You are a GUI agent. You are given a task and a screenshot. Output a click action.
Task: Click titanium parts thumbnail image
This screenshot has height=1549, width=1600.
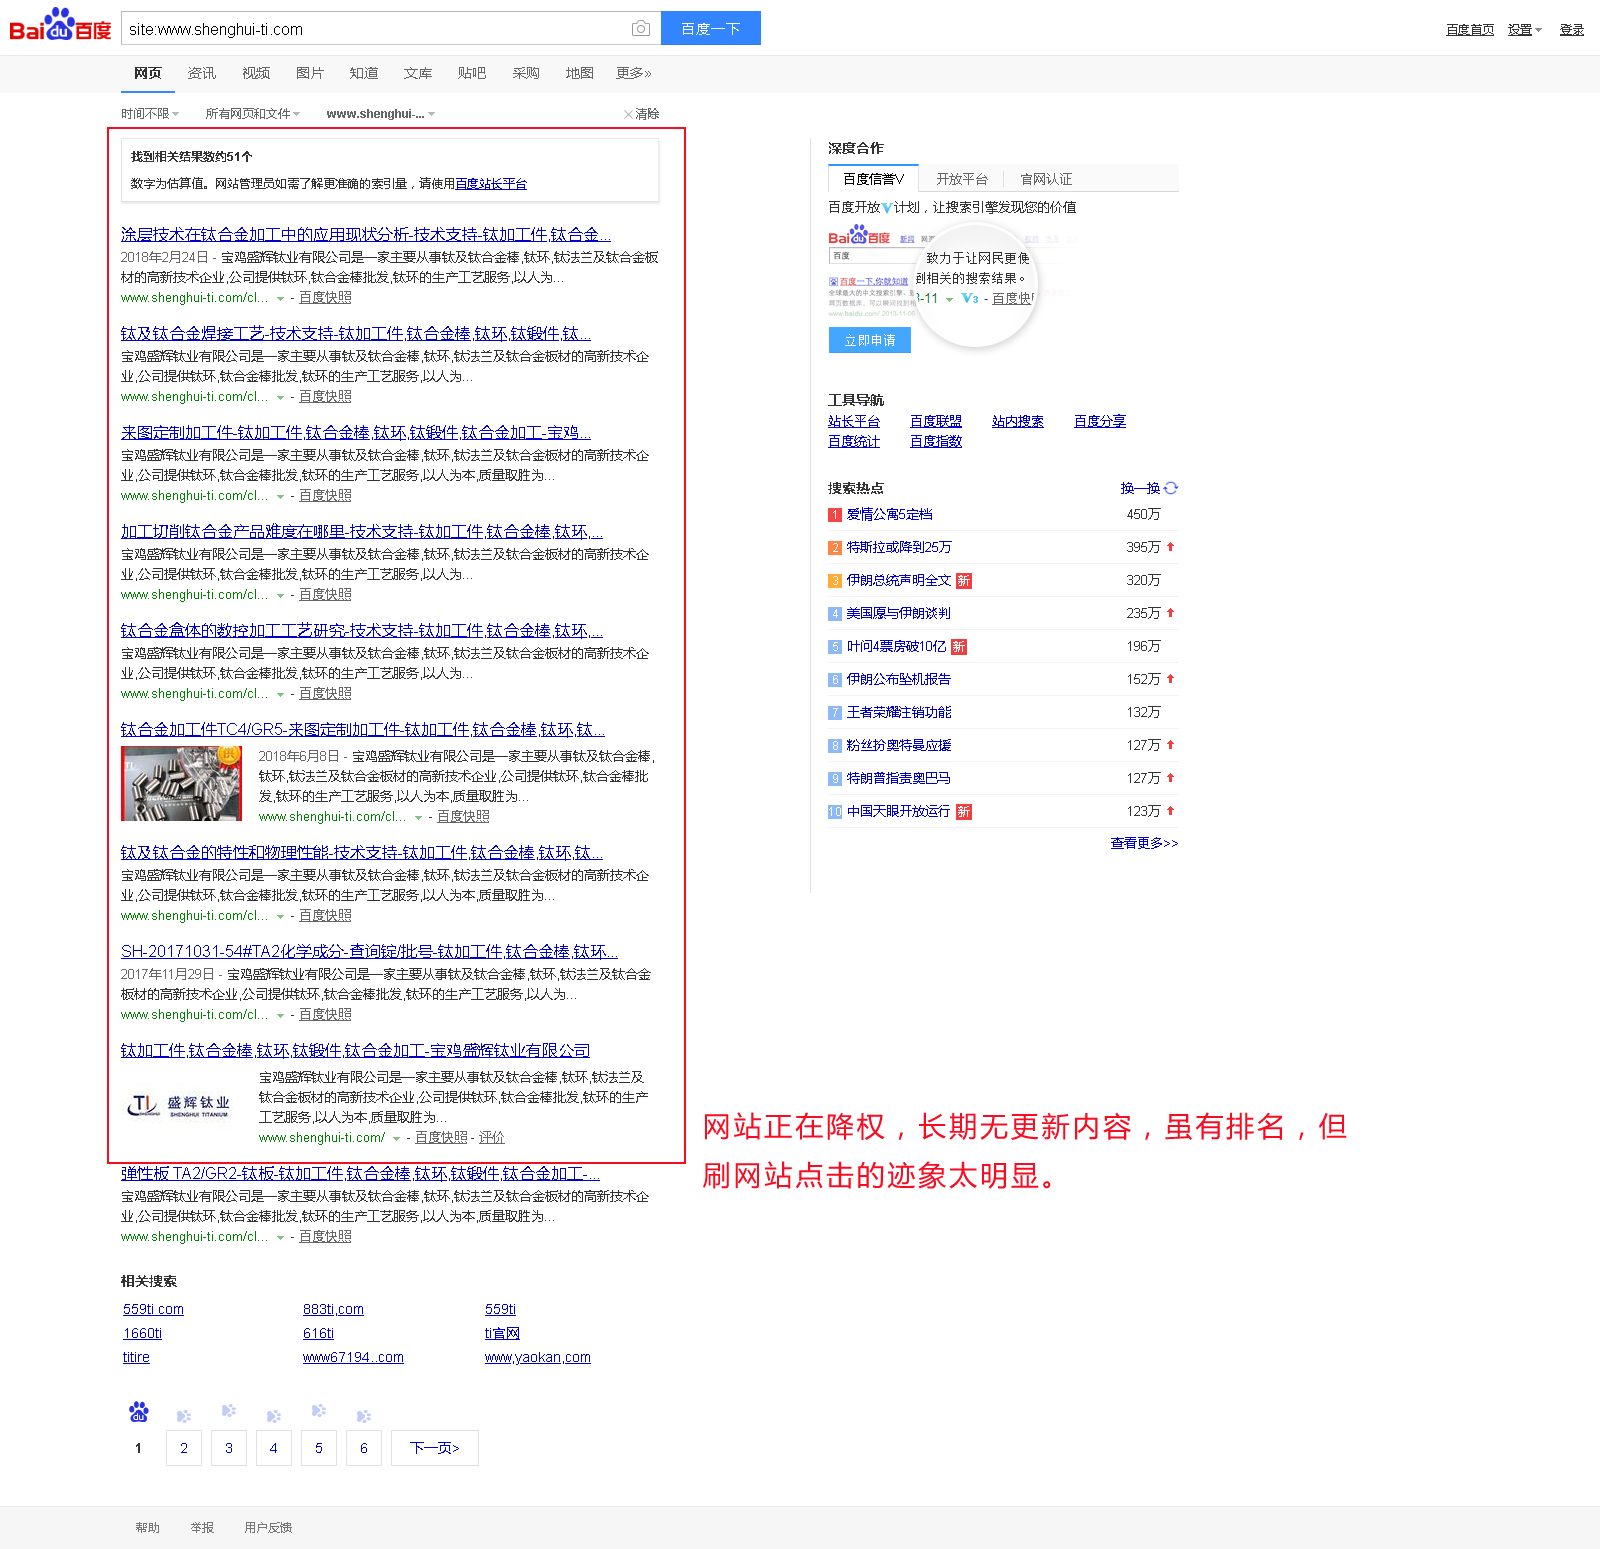click(181, 783)
